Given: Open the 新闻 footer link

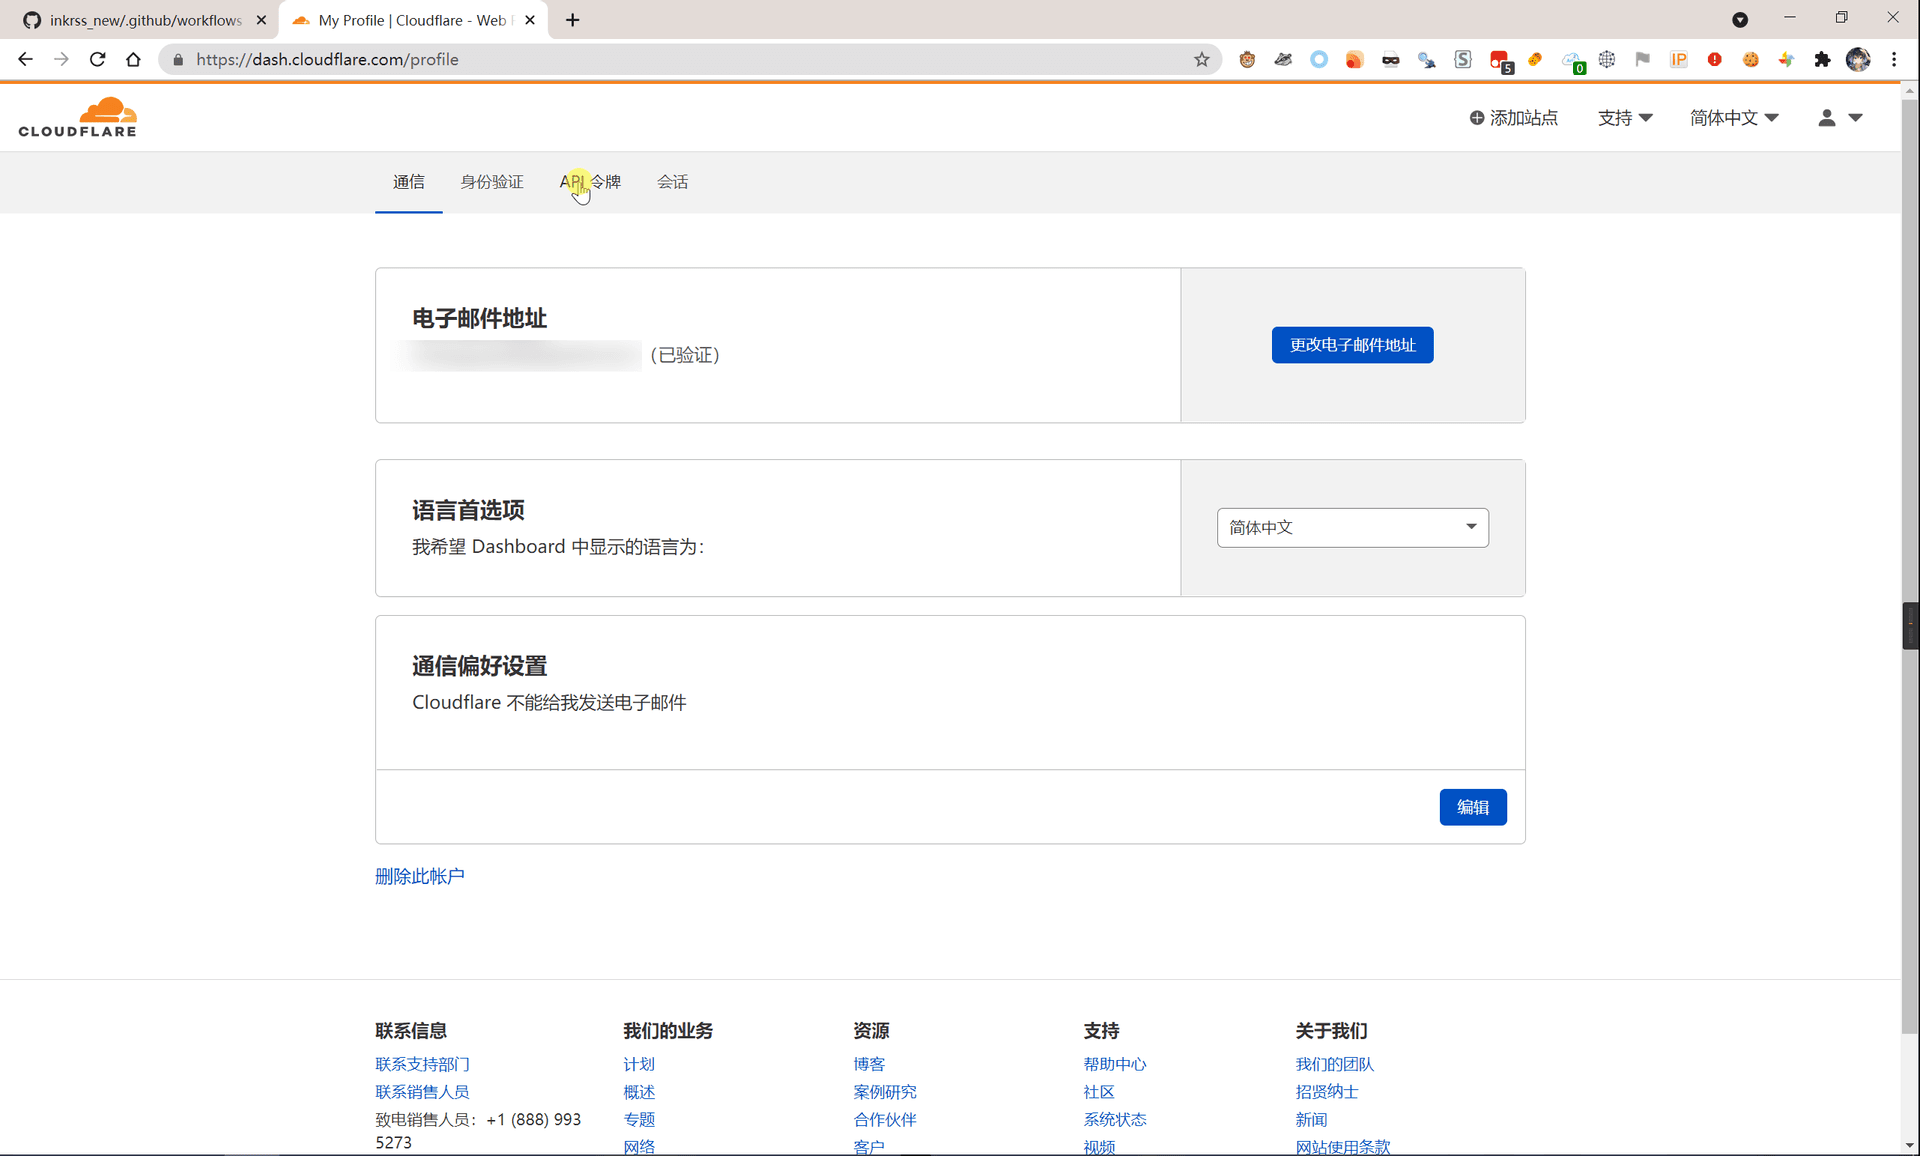Looking at the screenshot, I should pos(1311,1119).
